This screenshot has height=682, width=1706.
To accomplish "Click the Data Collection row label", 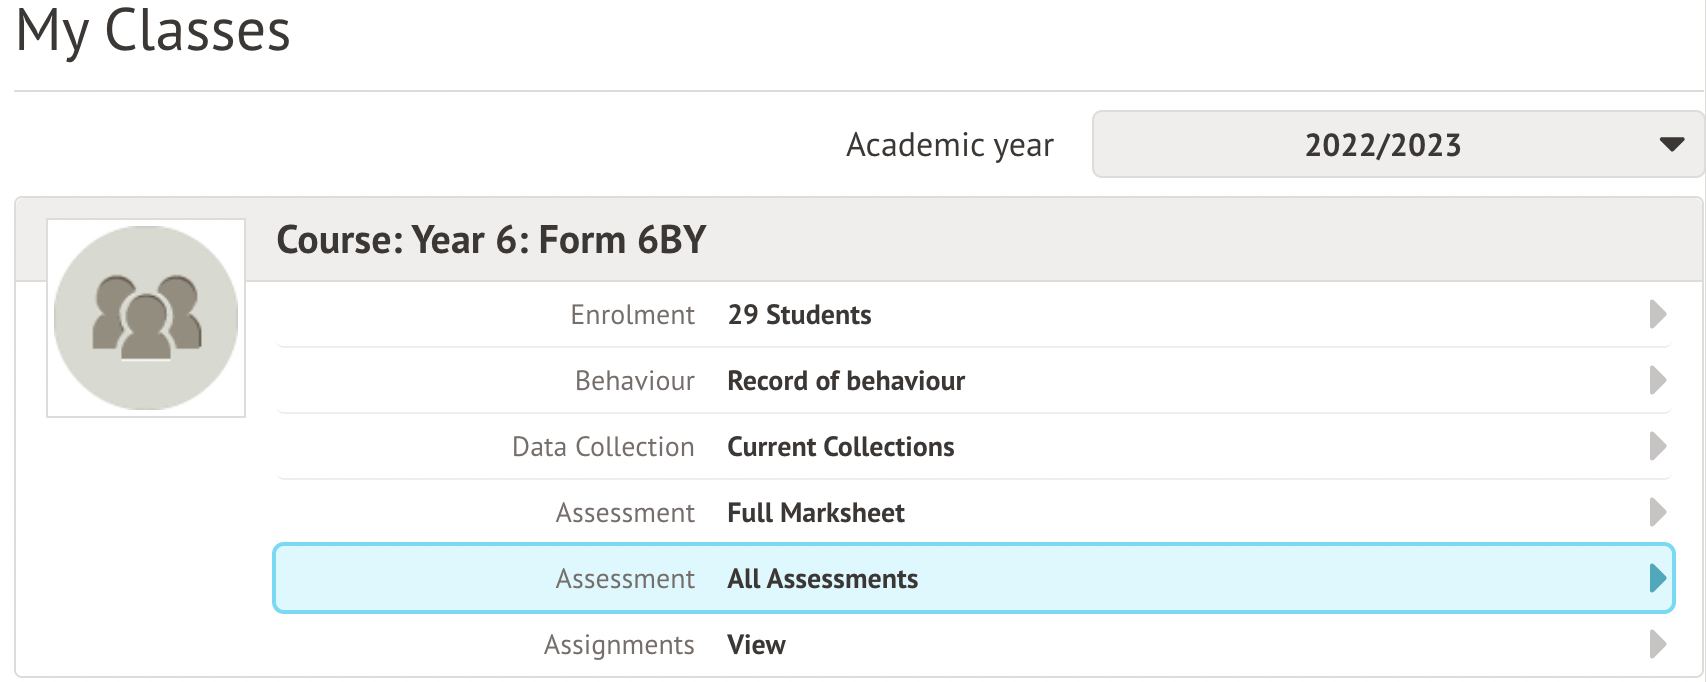I will tap(603, 447).
